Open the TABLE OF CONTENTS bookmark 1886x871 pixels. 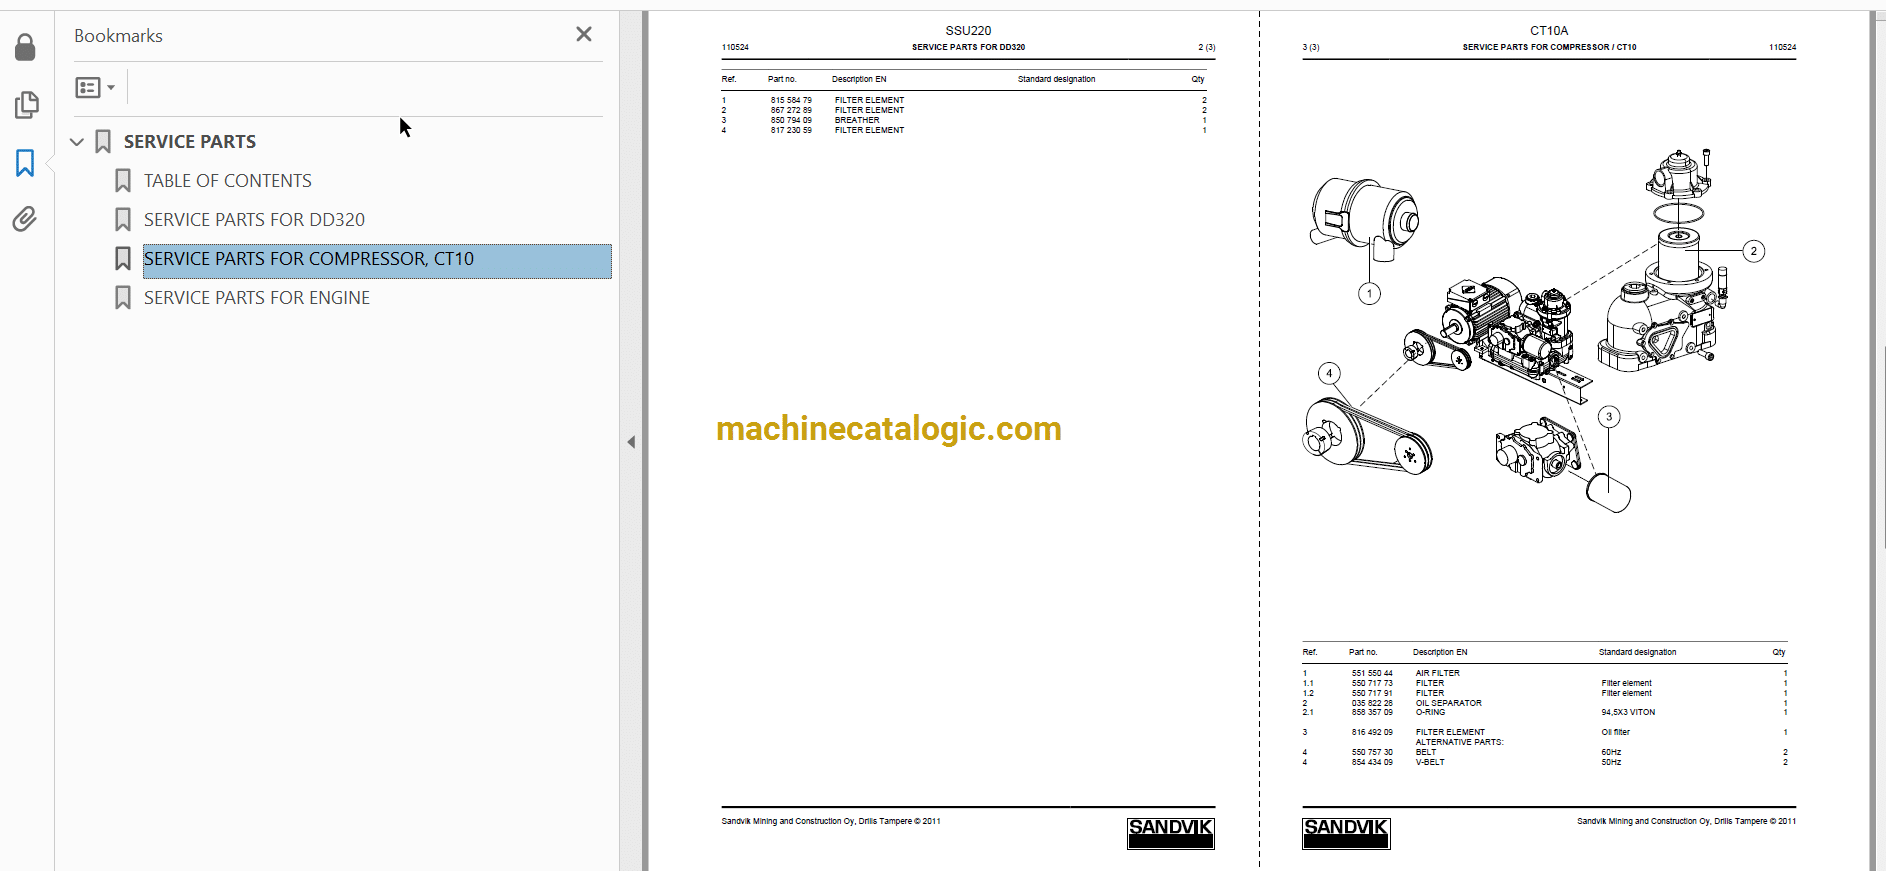[228, 181]
